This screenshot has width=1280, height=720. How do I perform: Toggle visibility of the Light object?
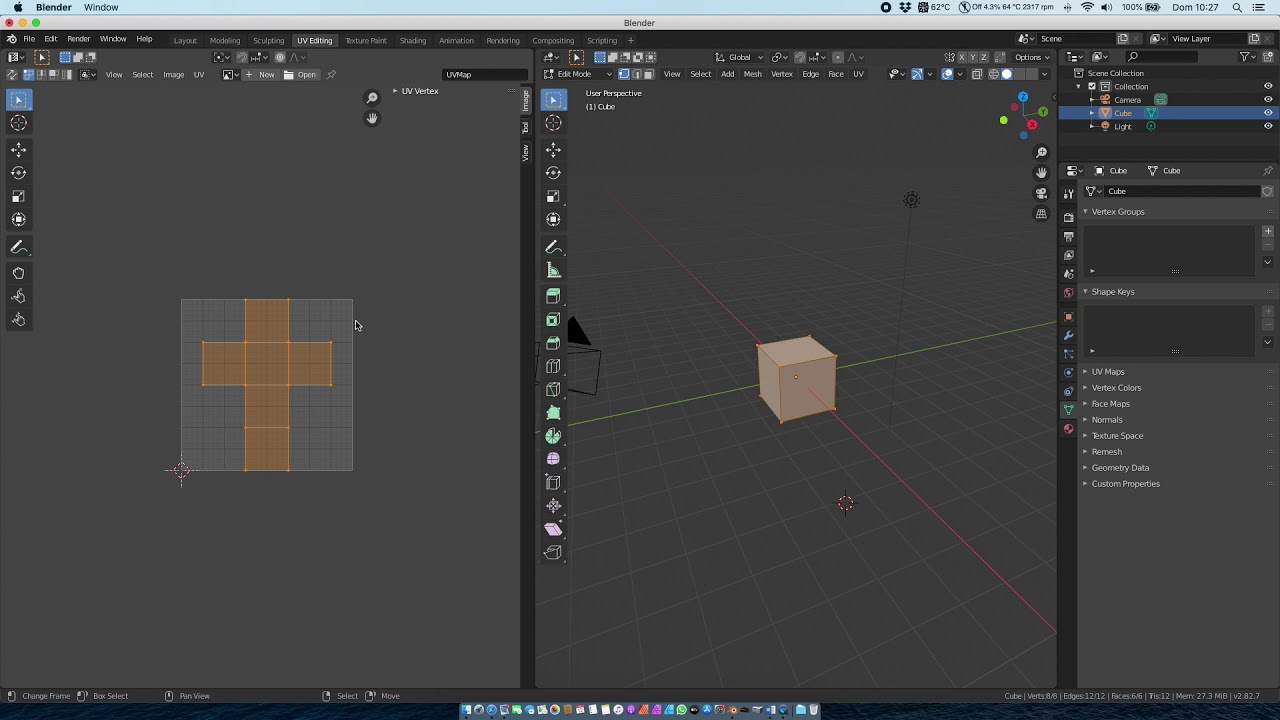tap(1268, 127)
